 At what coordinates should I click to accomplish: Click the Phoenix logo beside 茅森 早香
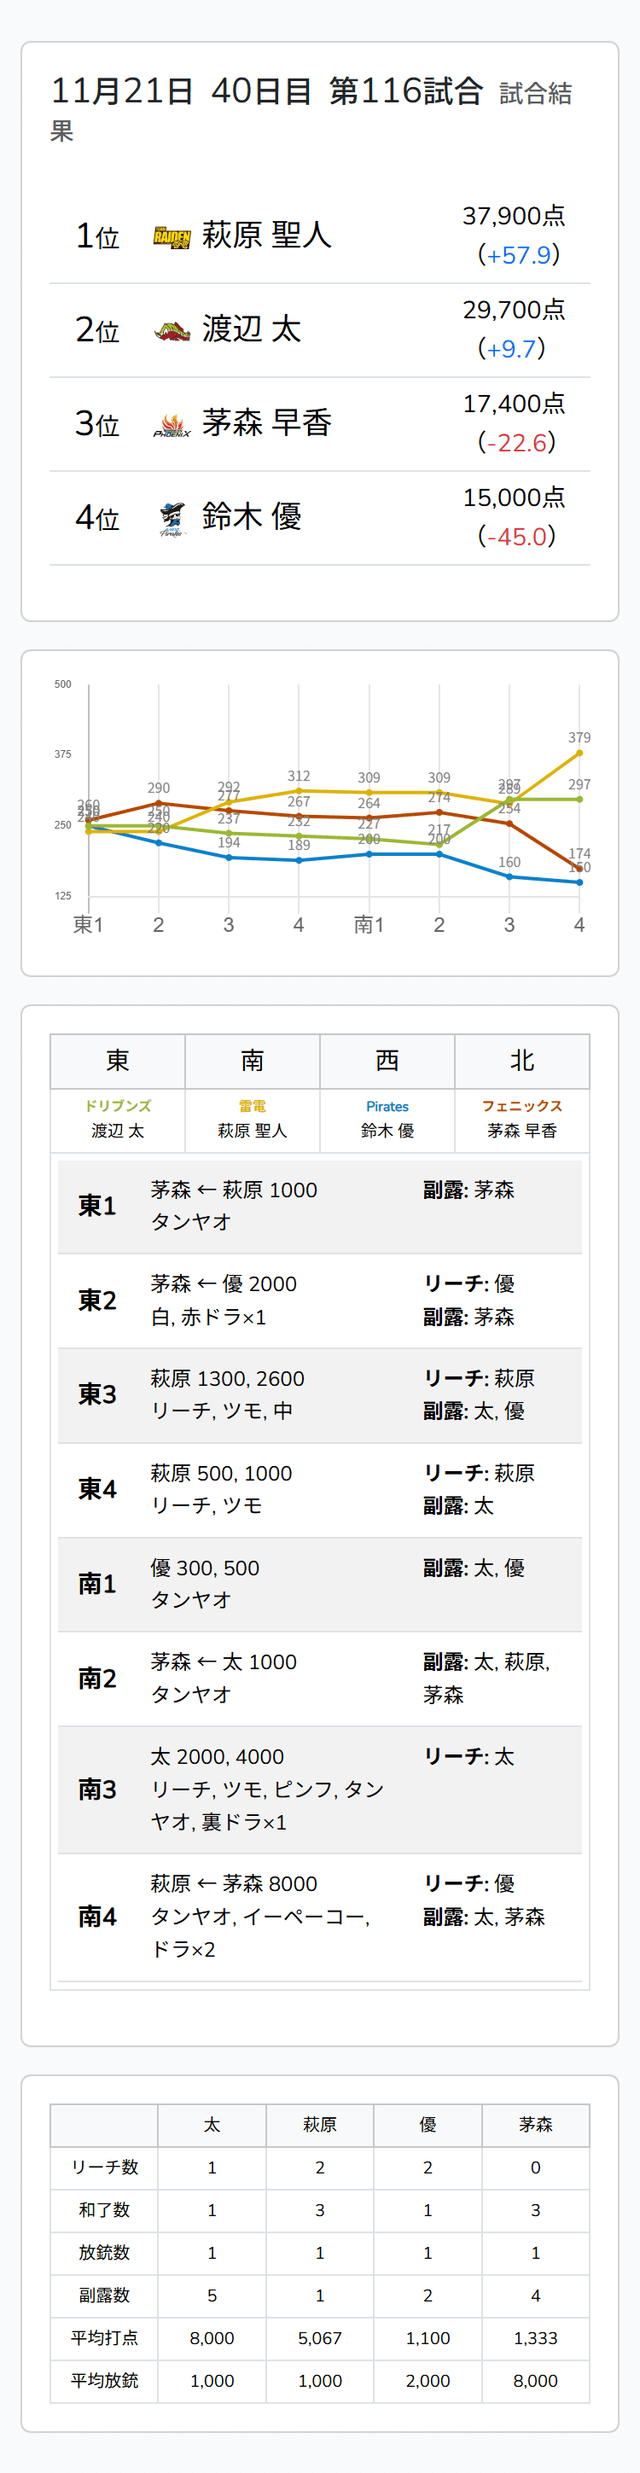click(x=172, y=425)
